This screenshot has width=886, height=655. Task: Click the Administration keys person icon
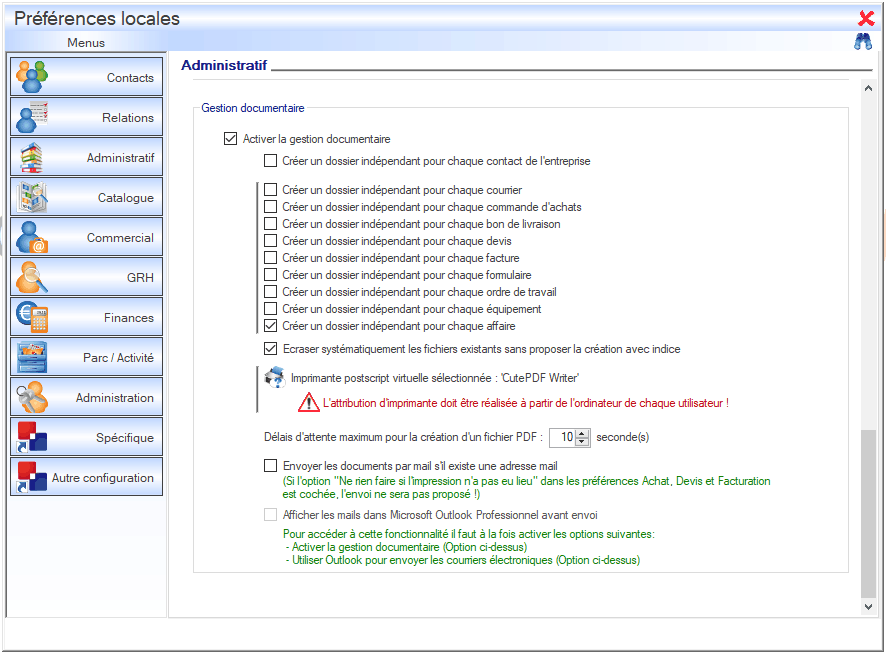[x=32, y=397]
